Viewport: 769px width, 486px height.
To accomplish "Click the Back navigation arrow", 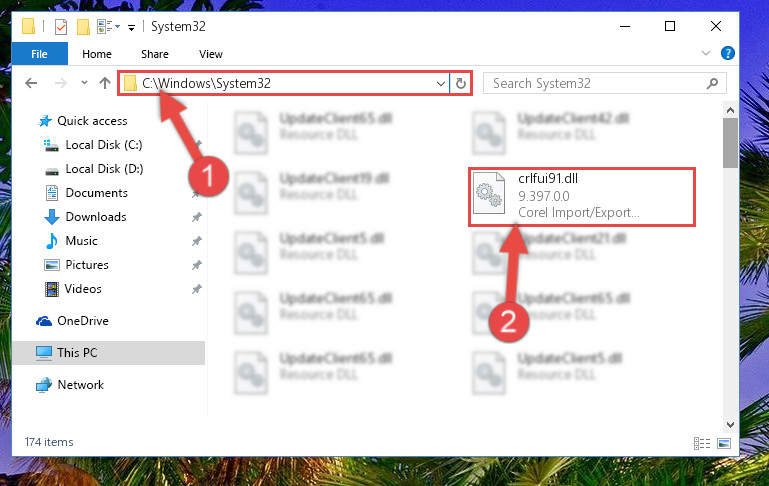I will (x=31, y=83).
